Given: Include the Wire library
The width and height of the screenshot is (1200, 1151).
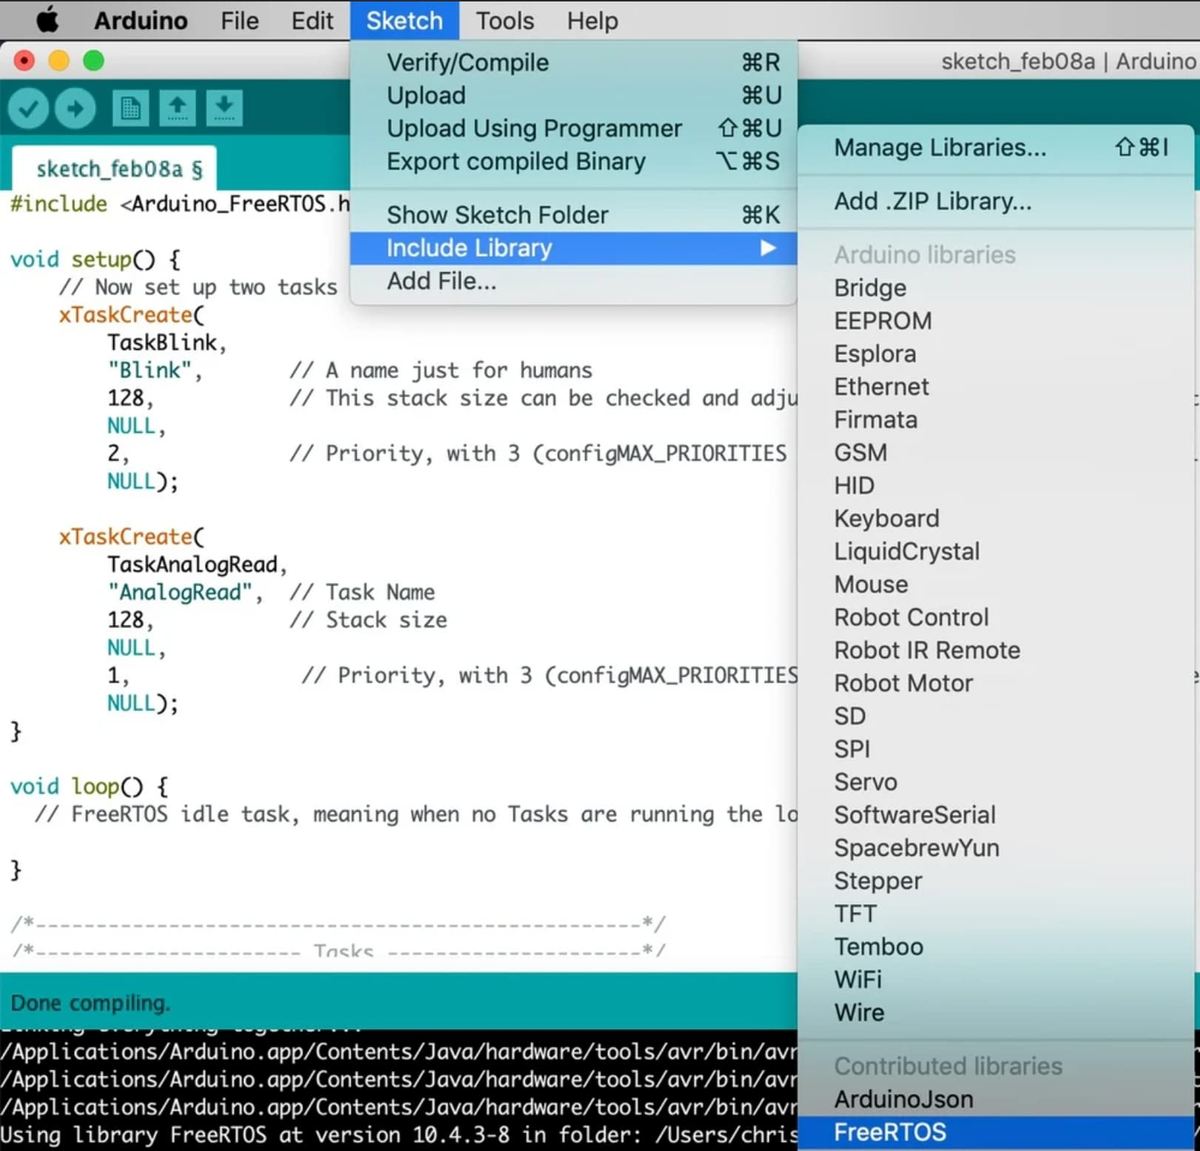Looking at the screenshot, I should pos(996,1013).
